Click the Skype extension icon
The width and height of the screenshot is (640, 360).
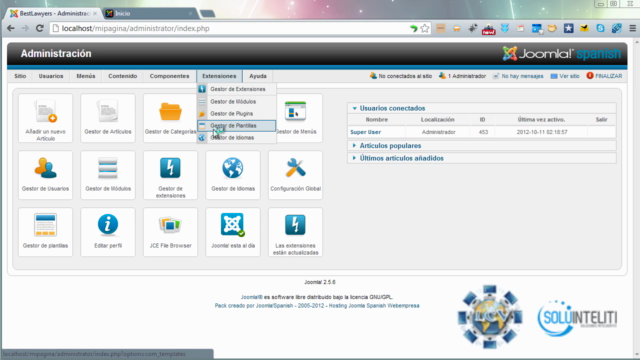[600, 29]
